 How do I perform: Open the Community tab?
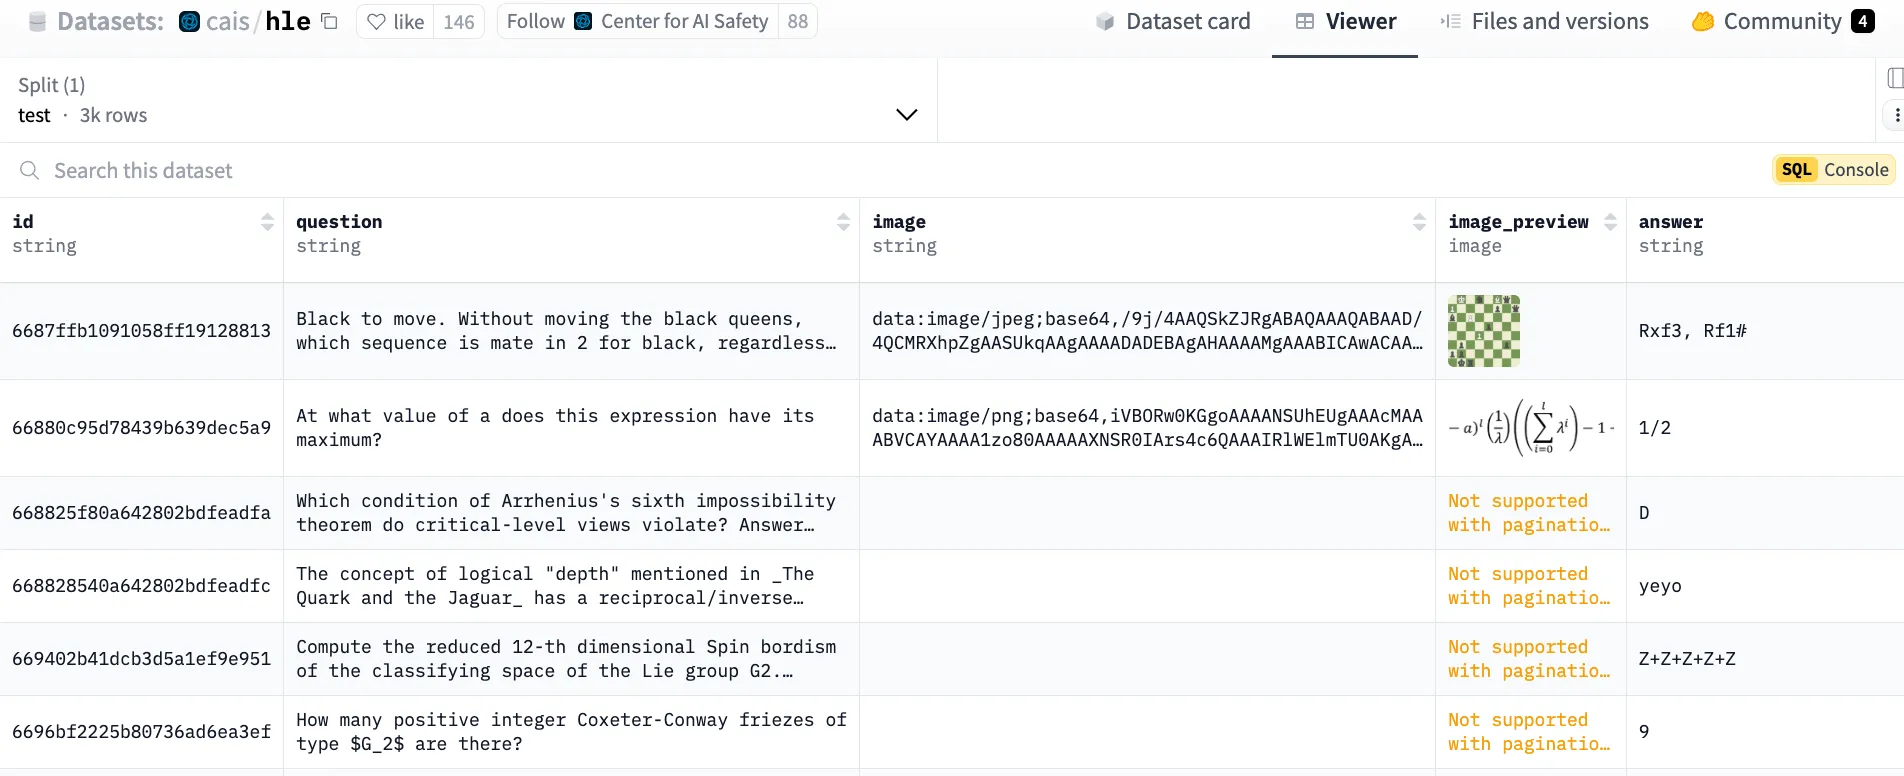pyautogui.click(x=1782, y=21)
